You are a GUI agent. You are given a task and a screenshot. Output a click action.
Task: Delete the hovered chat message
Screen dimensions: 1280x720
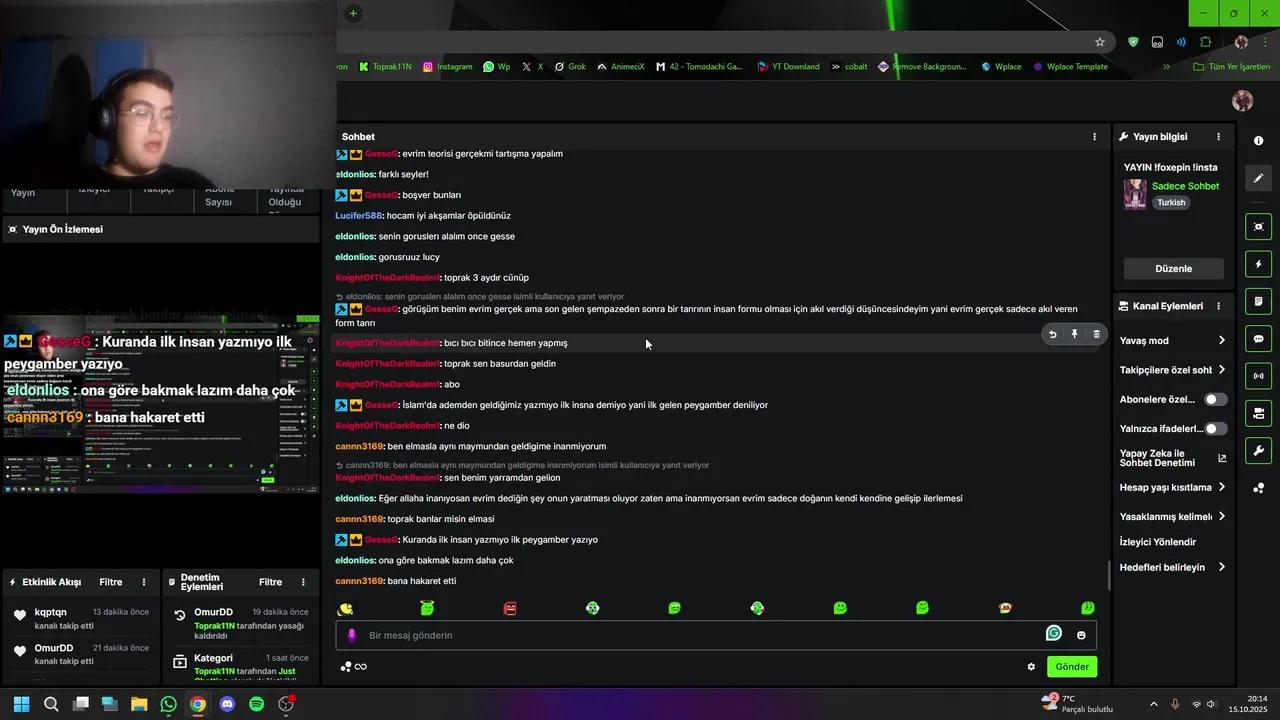(x=1096, y=335)
